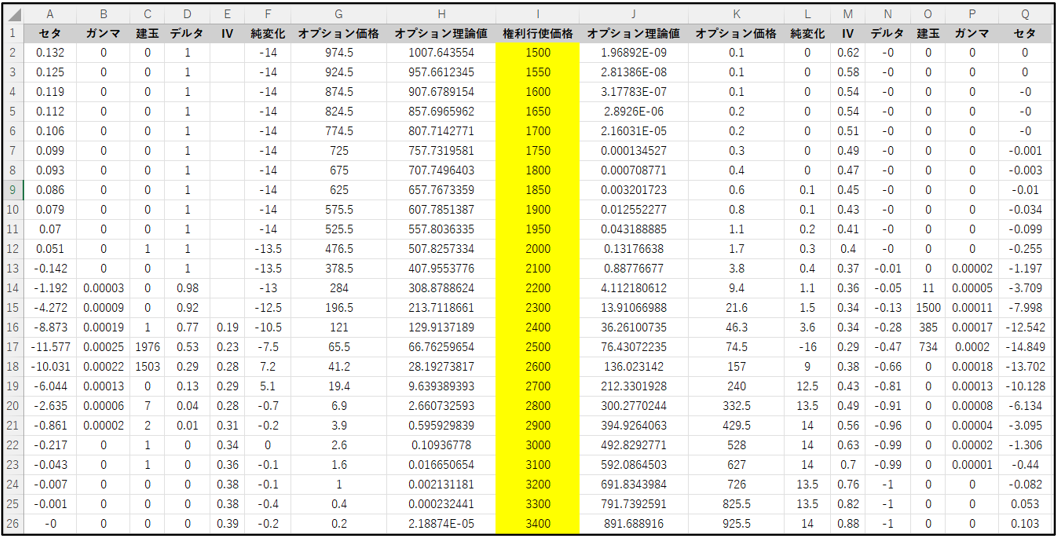Select the column A header
1058x537 pixels.
click(x=50, y=15)
